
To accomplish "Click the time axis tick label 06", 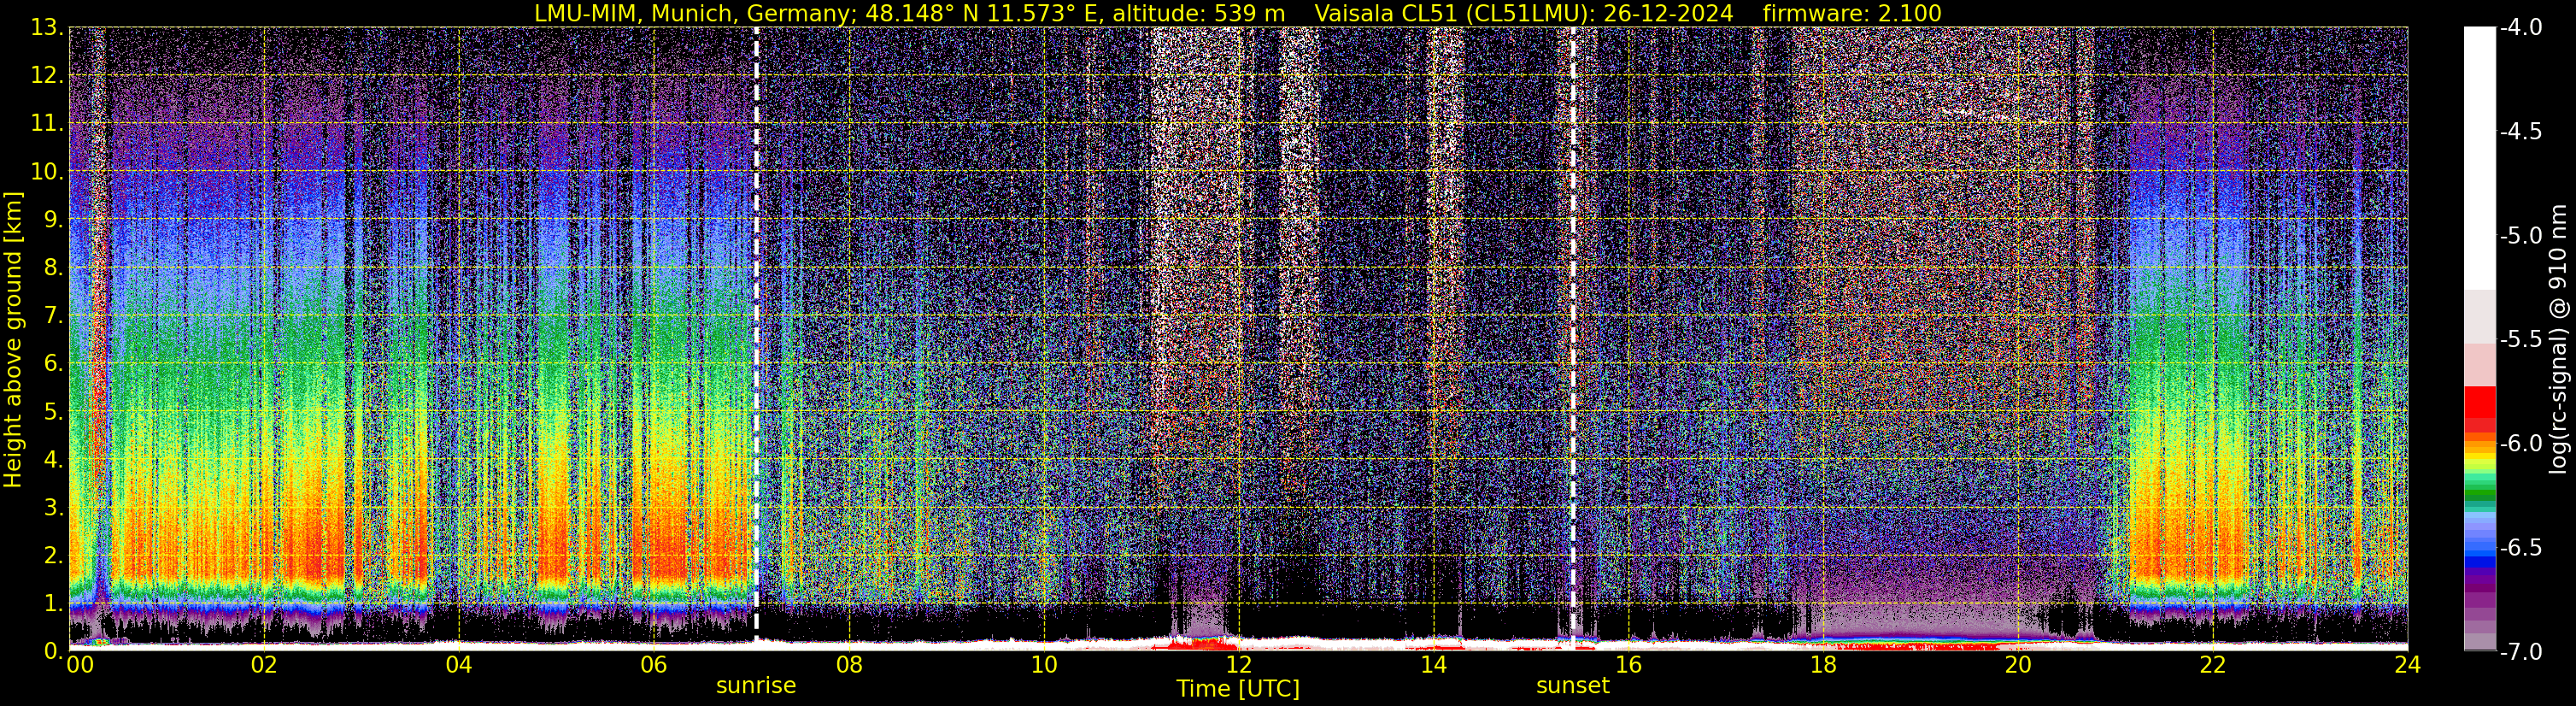I will tap(653, 665).
